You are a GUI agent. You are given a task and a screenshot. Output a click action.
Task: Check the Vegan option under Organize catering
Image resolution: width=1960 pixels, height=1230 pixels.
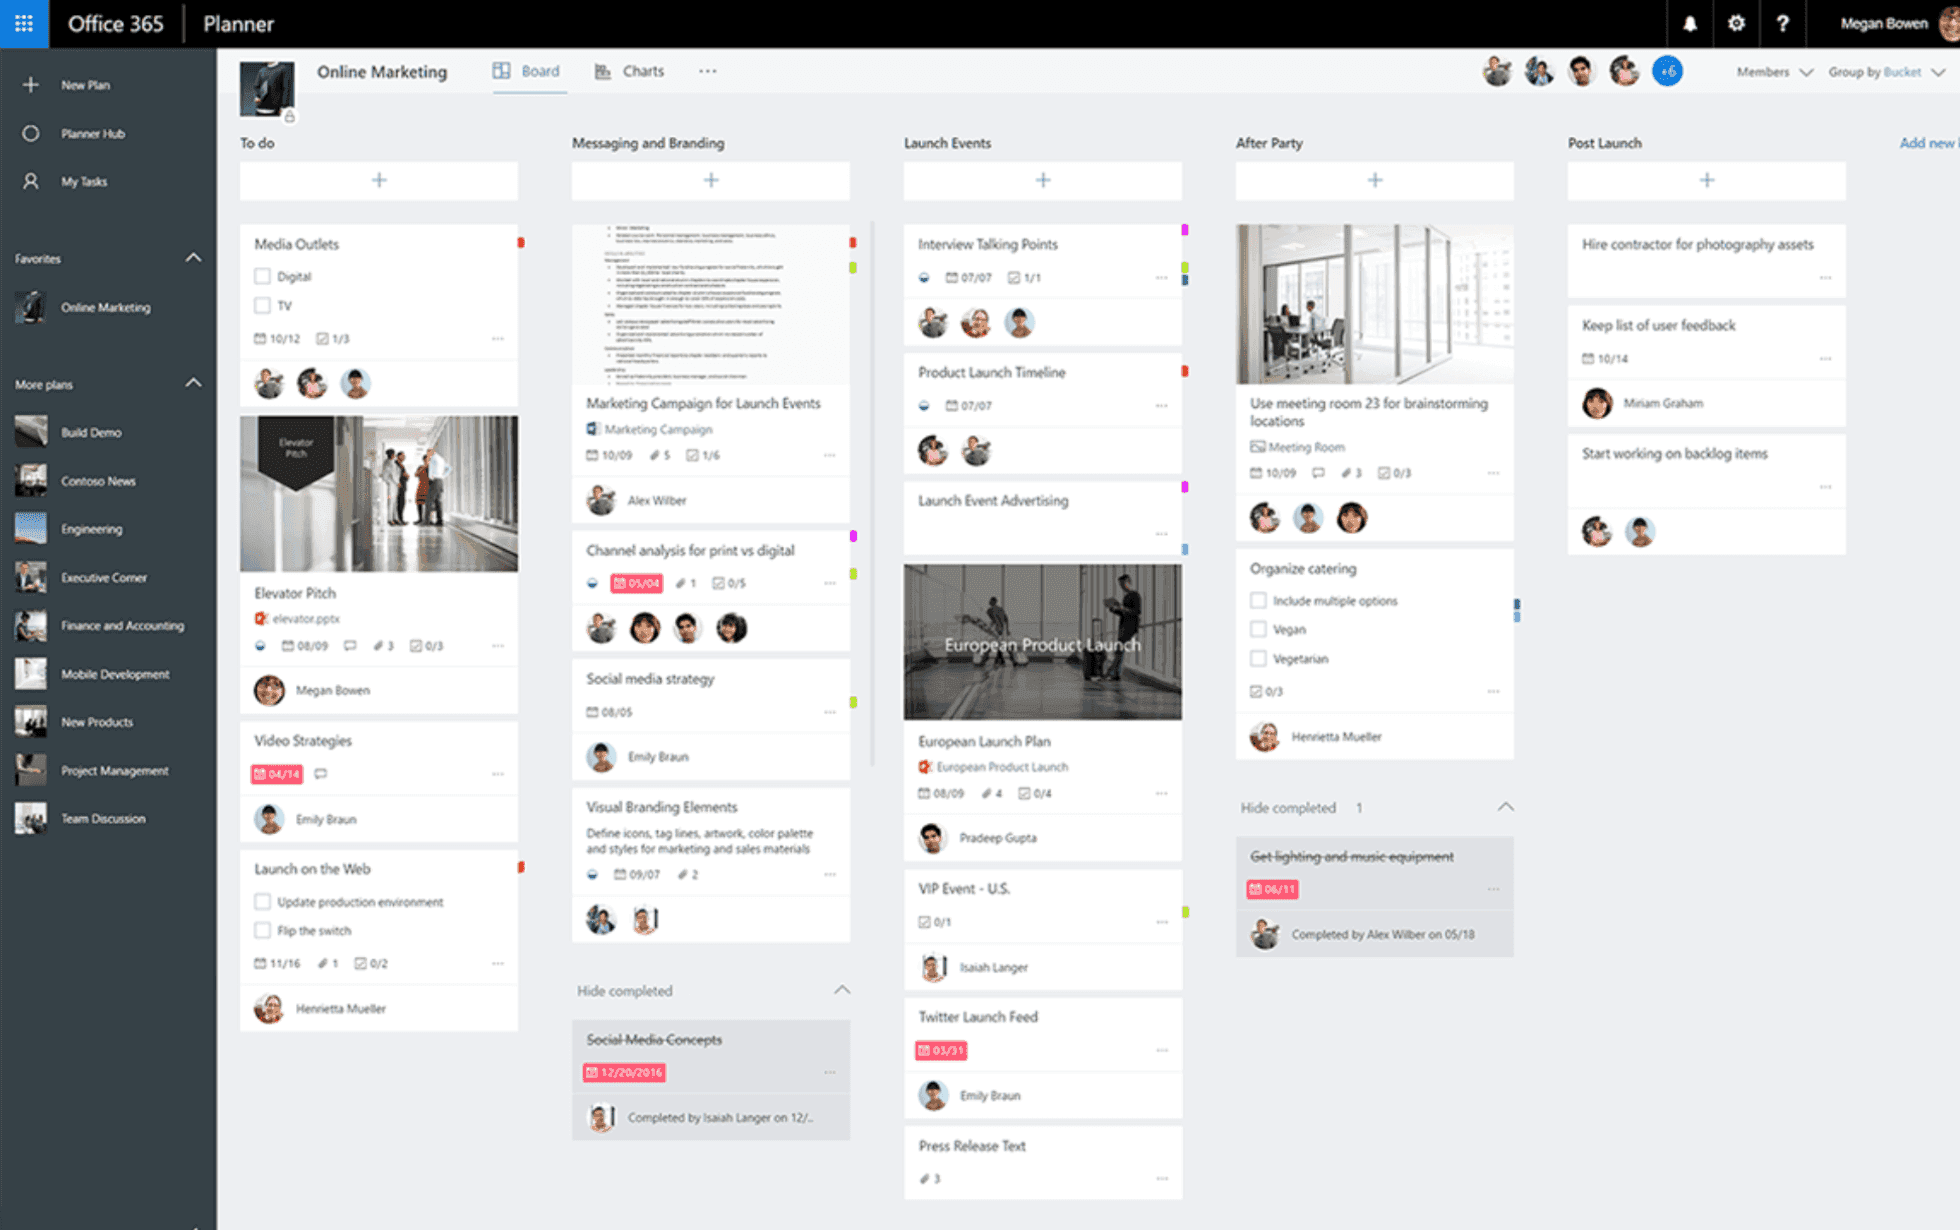(1257, 629)
